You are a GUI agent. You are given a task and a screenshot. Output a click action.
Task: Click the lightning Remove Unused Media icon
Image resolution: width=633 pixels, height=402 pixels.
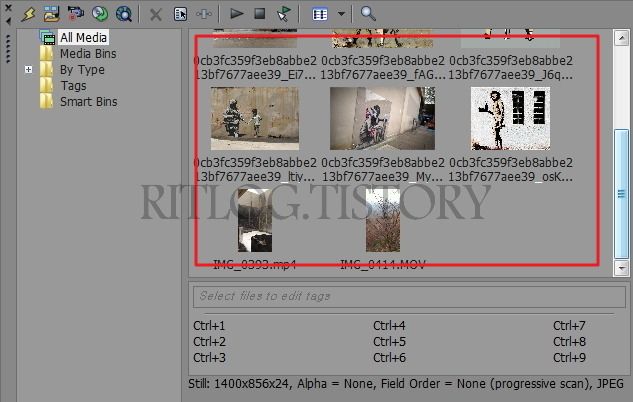tap(29, 14)
